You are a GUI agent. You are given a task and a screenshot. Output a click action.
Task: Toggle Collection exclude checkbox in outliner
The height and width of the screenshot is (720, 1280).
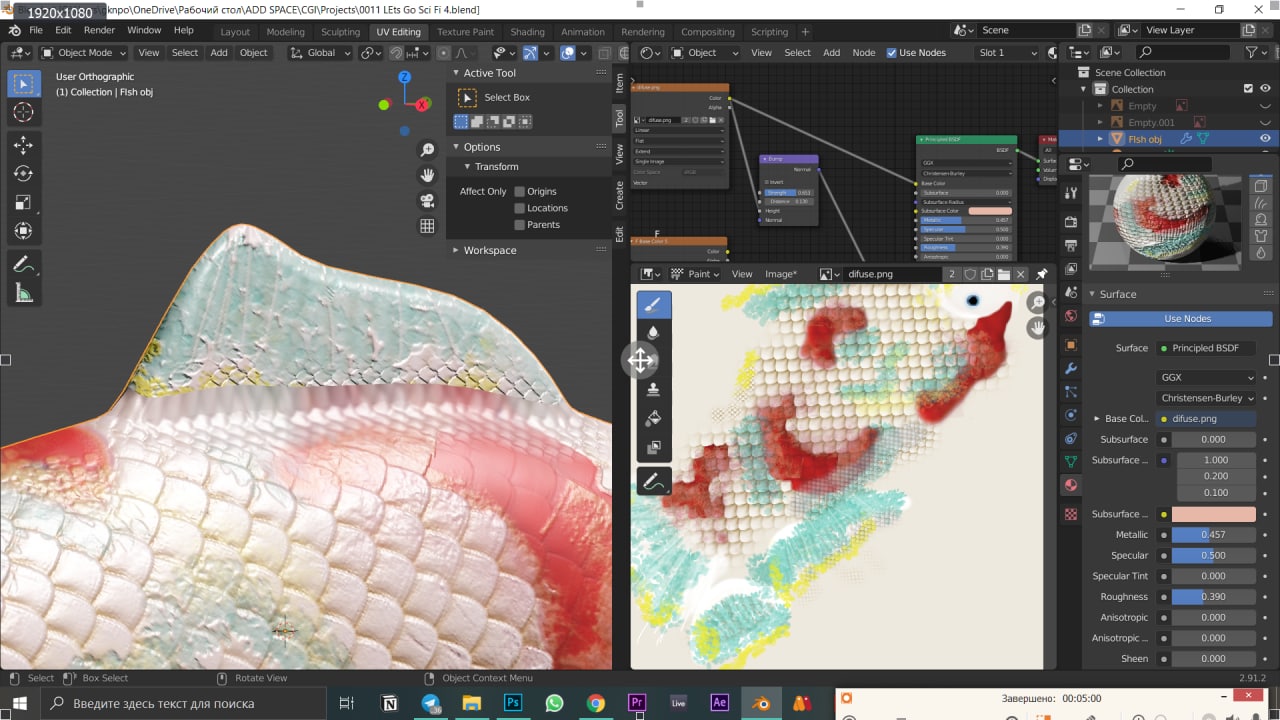1248,89
